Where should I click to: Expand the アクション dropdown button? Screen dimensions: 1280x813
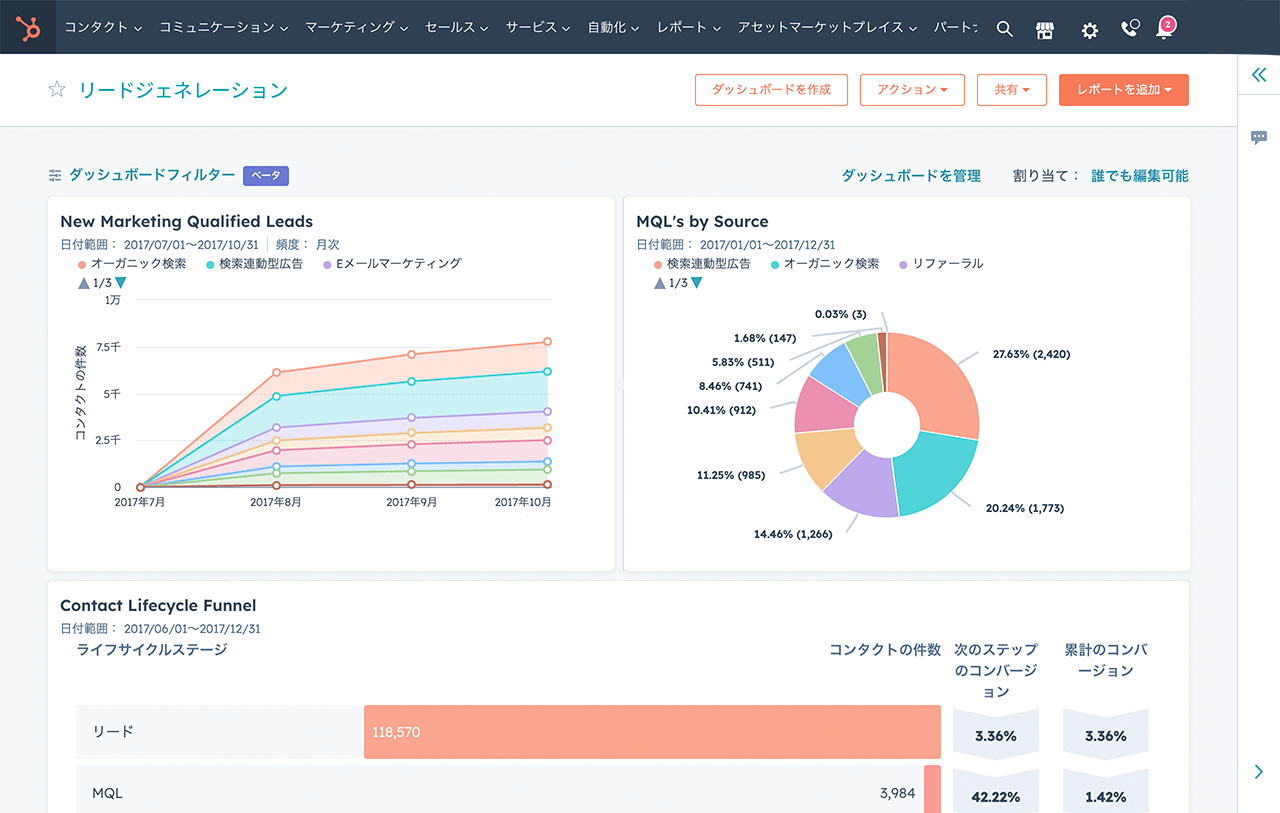tap(912, 90)
